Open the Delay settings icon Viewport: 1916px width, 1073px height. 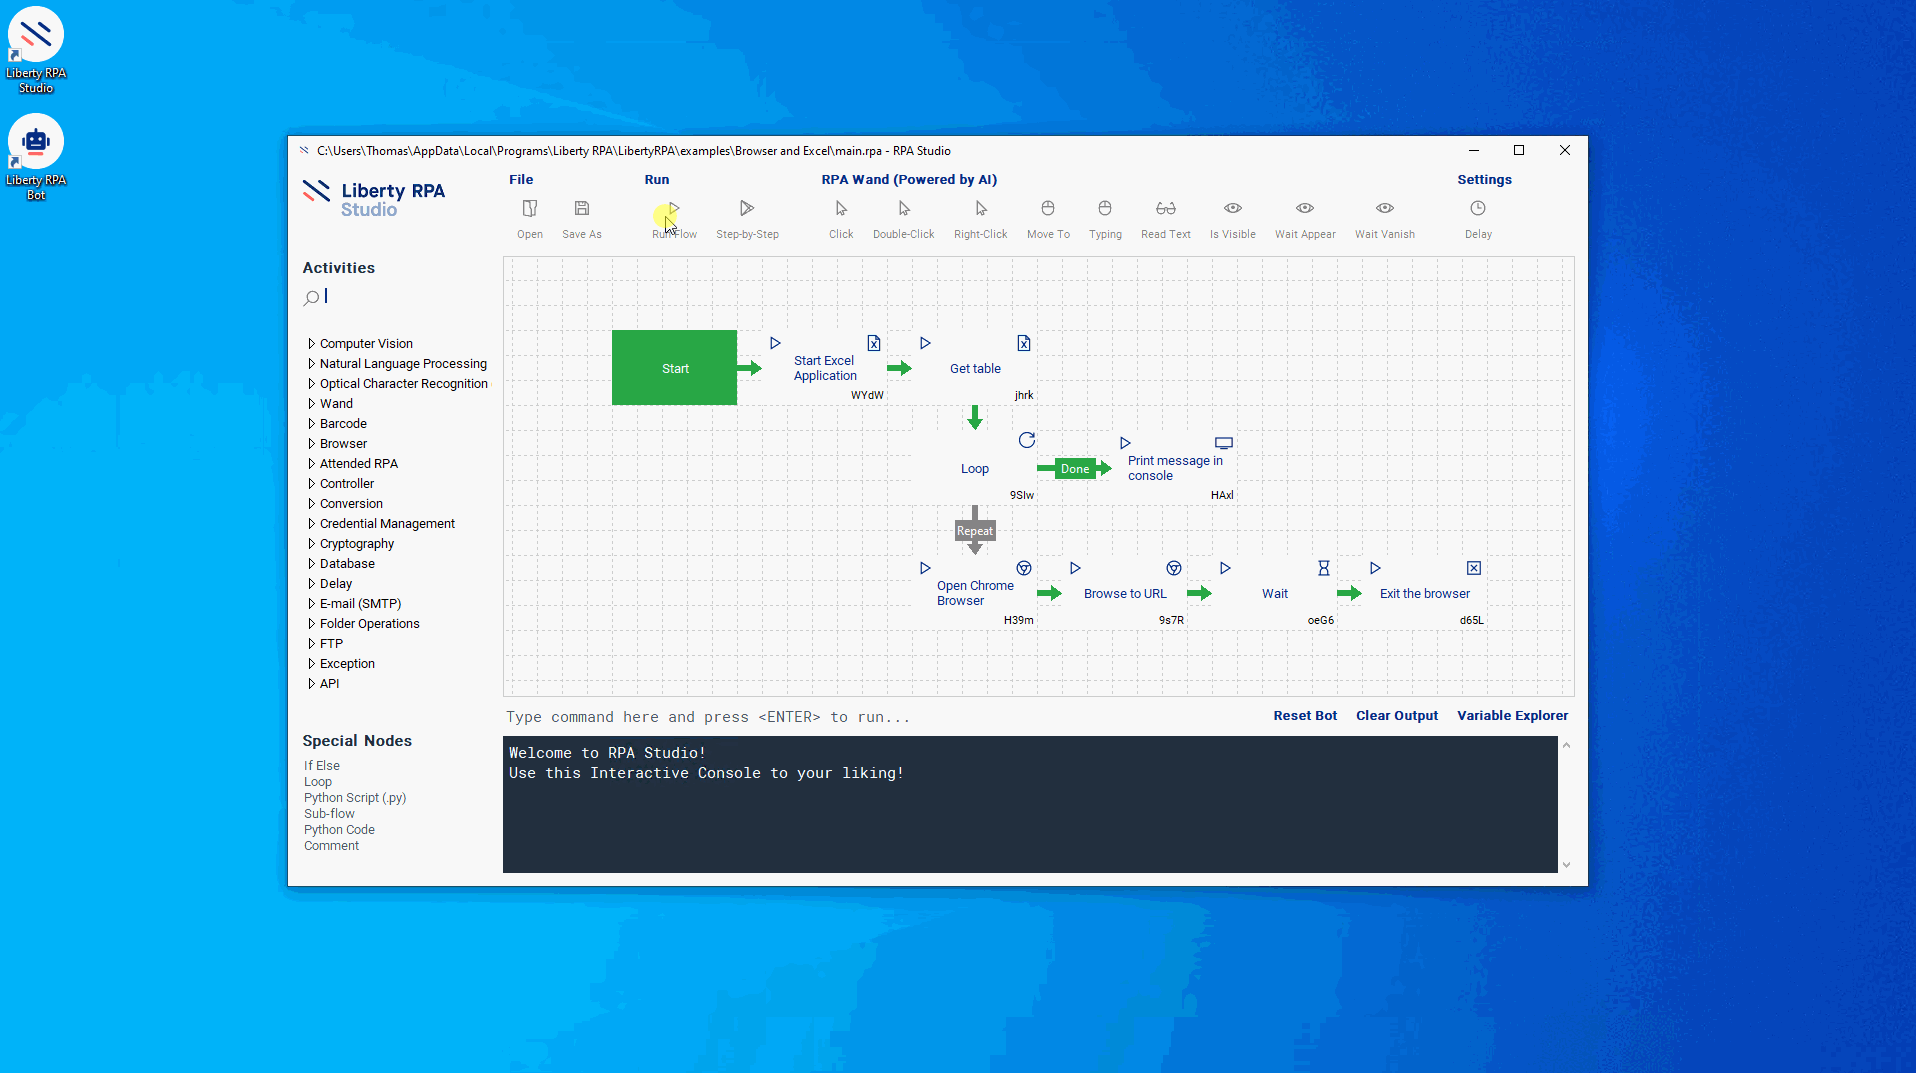1477,209
